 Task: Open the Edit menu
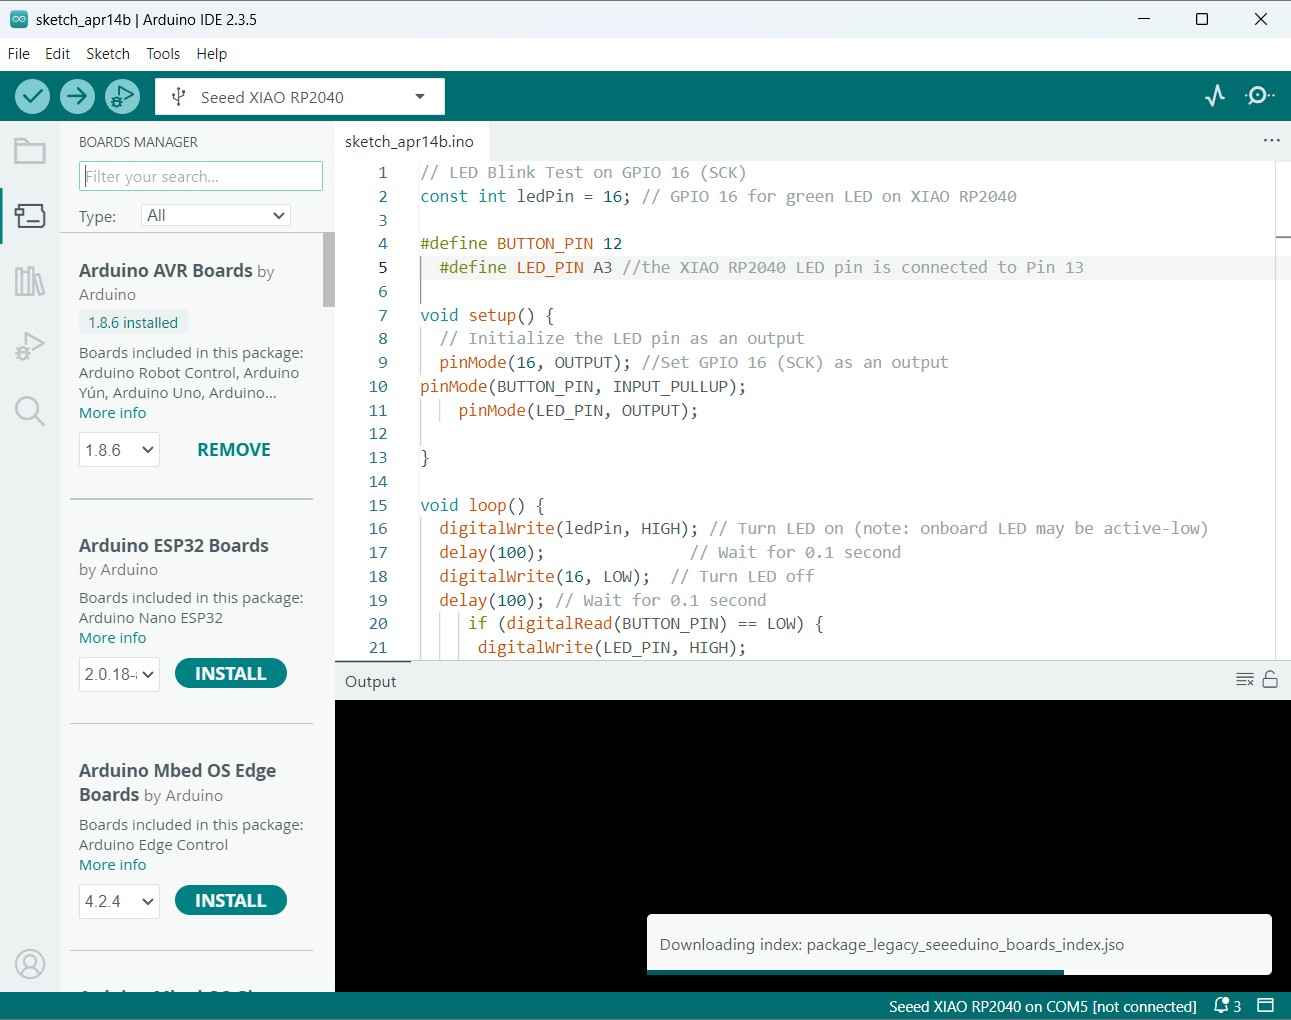[x=57, y=54]
